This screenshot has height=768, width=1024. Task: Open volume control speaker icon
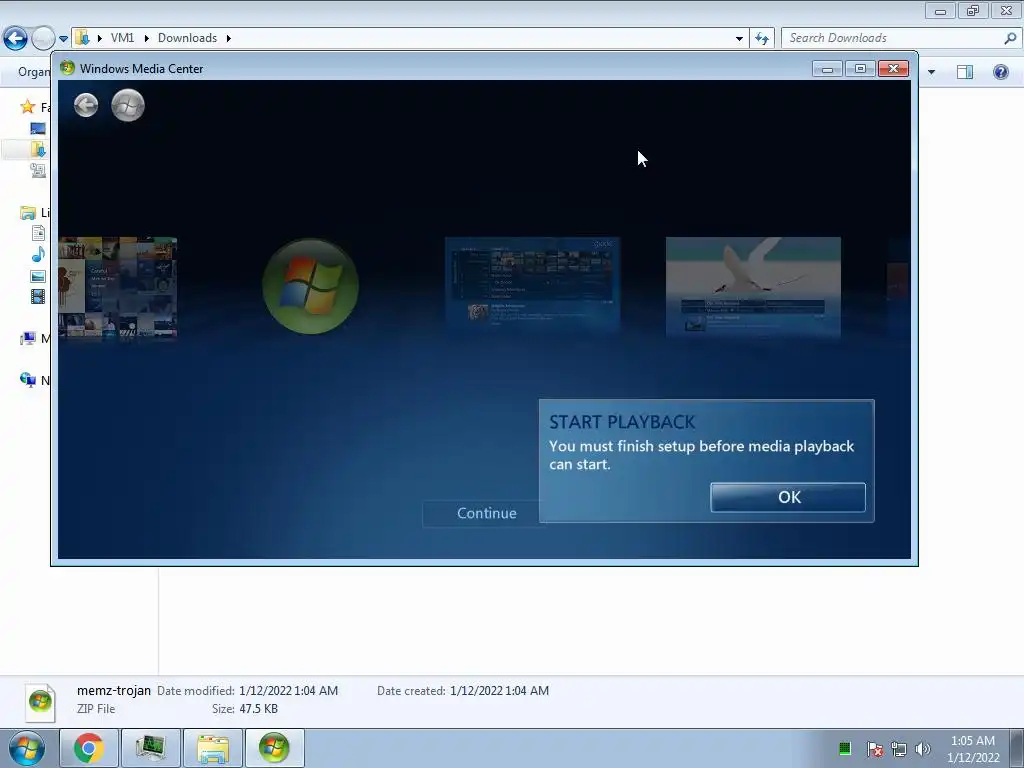click(x=922, y=749)
